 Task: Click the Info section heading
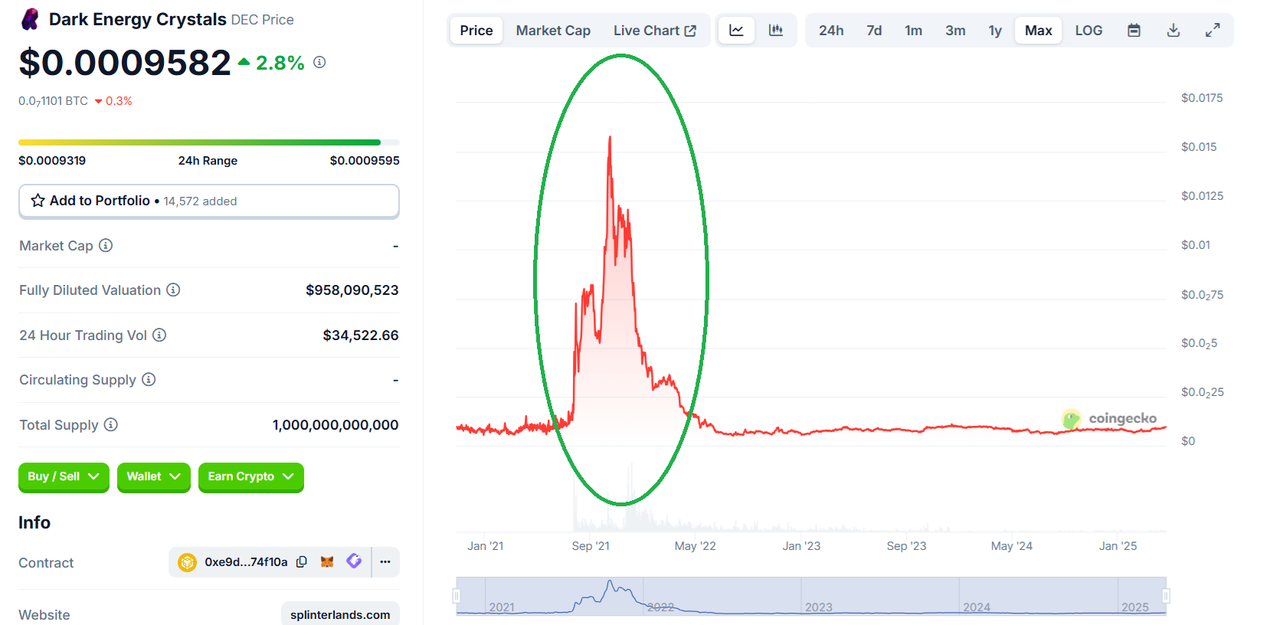pyautogui.click(x=34, y=522)
